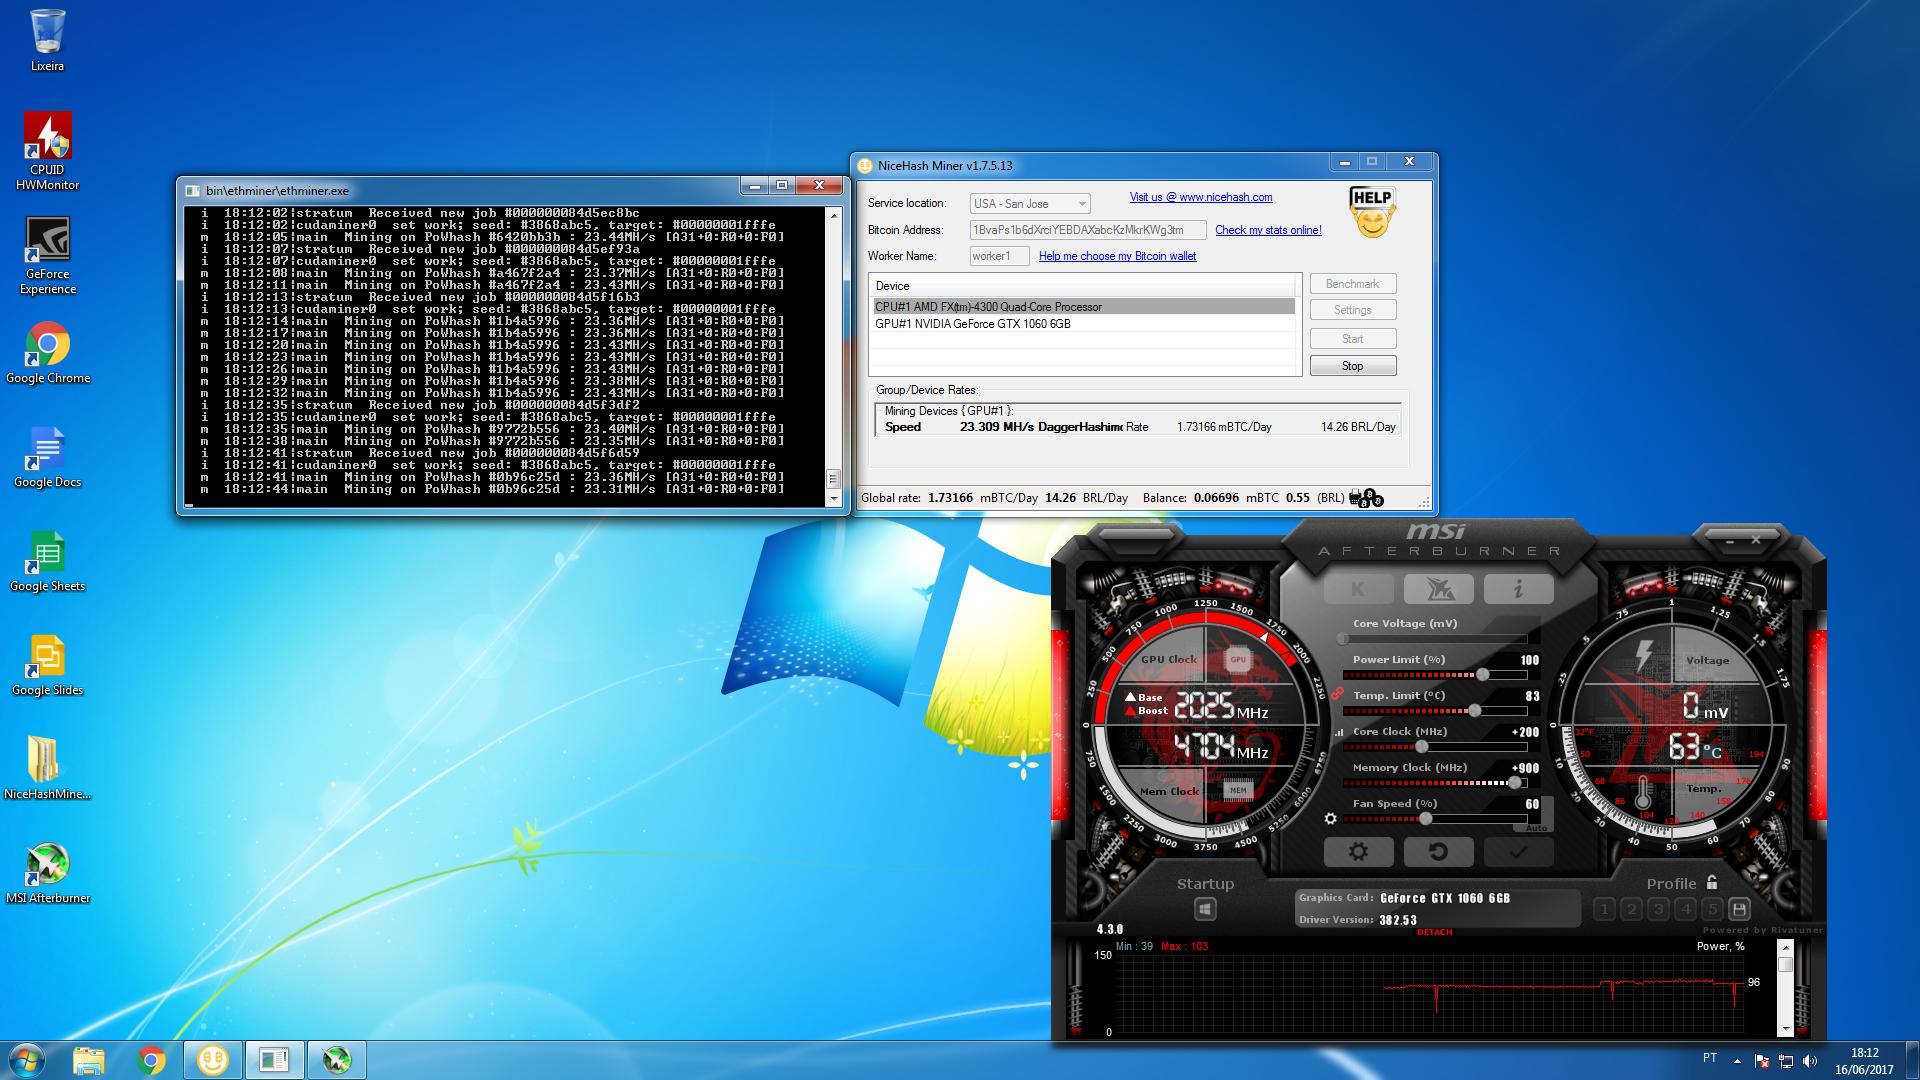Click the exchange icon beside Balance in NiceHash
This screenshot has height=1080, width=1920.
pos(1365,497)
